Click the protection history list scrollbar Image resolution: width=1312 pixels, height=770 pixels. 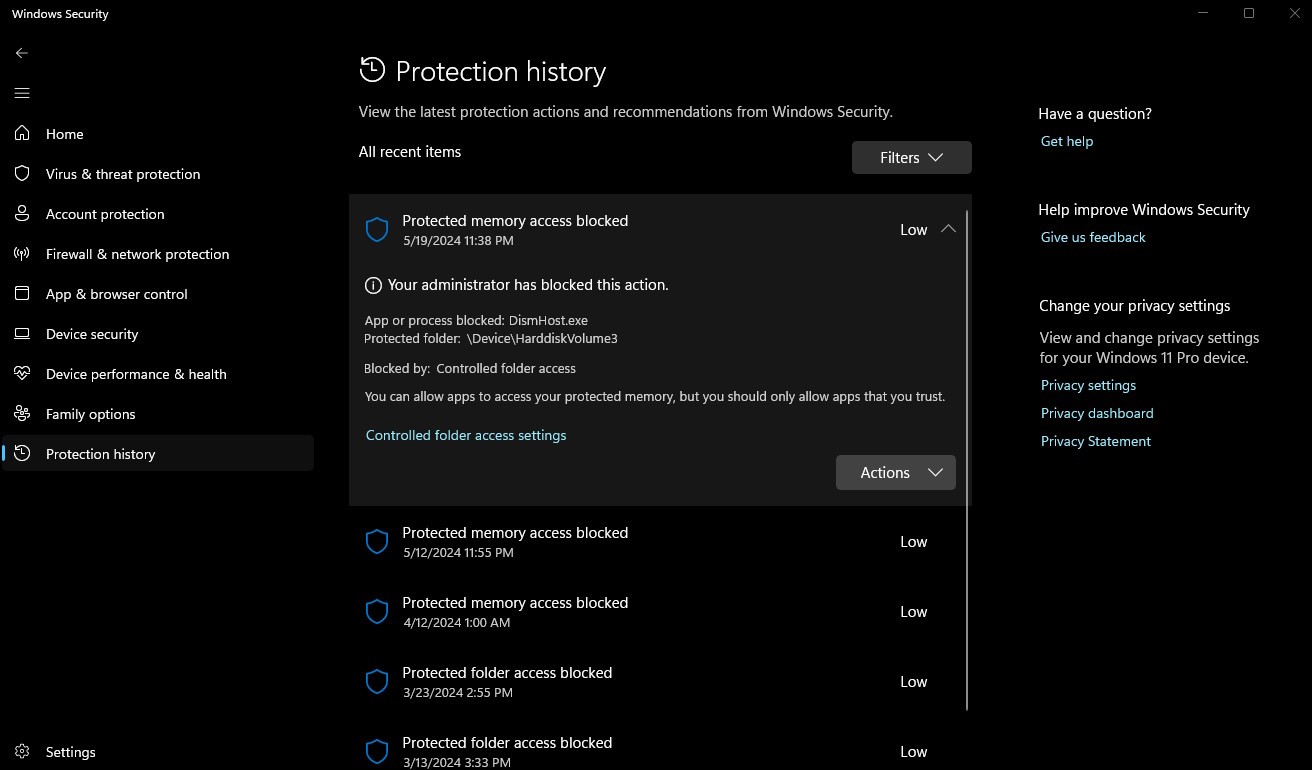[967, 460]
